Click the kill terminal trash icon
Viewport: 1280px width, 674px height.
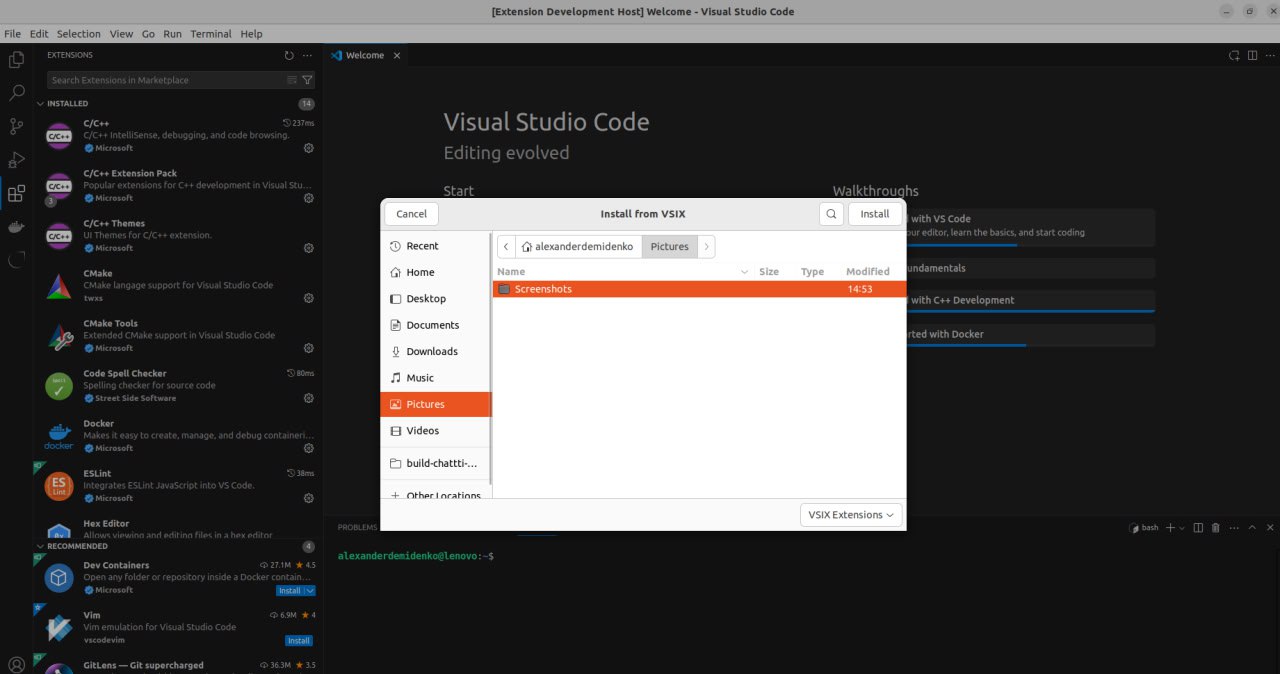point(1216,528)
